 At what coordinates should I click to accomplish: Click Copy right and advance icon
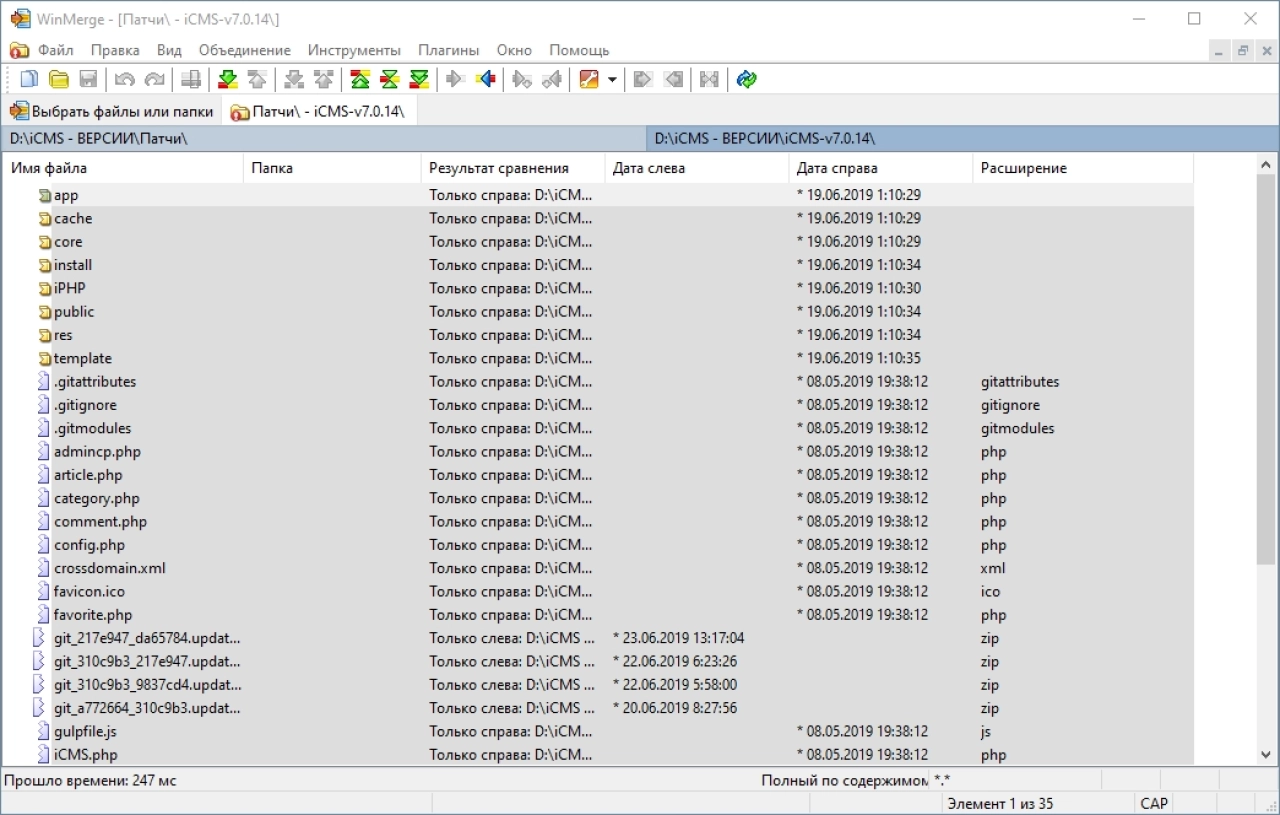(522, 79)
